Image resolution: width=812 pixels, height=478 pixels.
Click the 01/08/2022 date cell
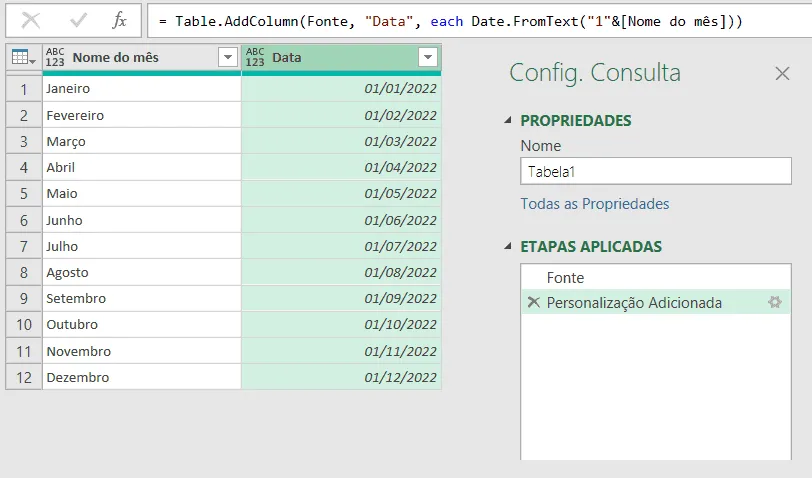click(x=341, y=272)
